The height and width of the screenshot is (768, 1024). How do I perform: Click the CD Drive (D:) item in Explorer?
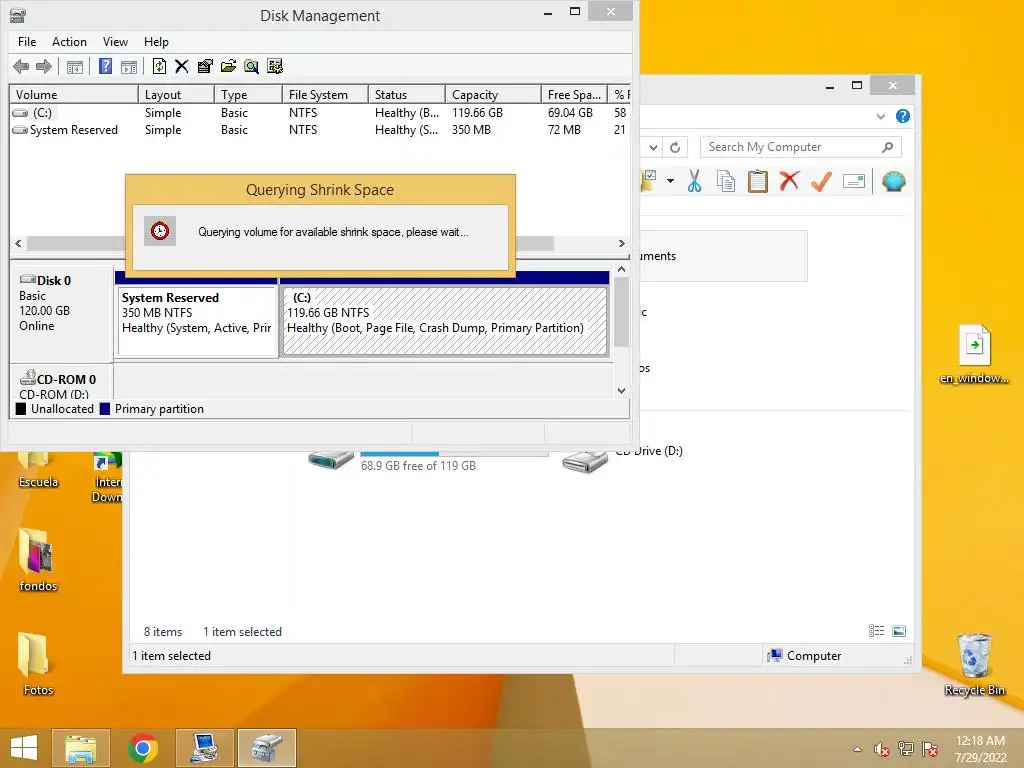(x=620, y=458)
